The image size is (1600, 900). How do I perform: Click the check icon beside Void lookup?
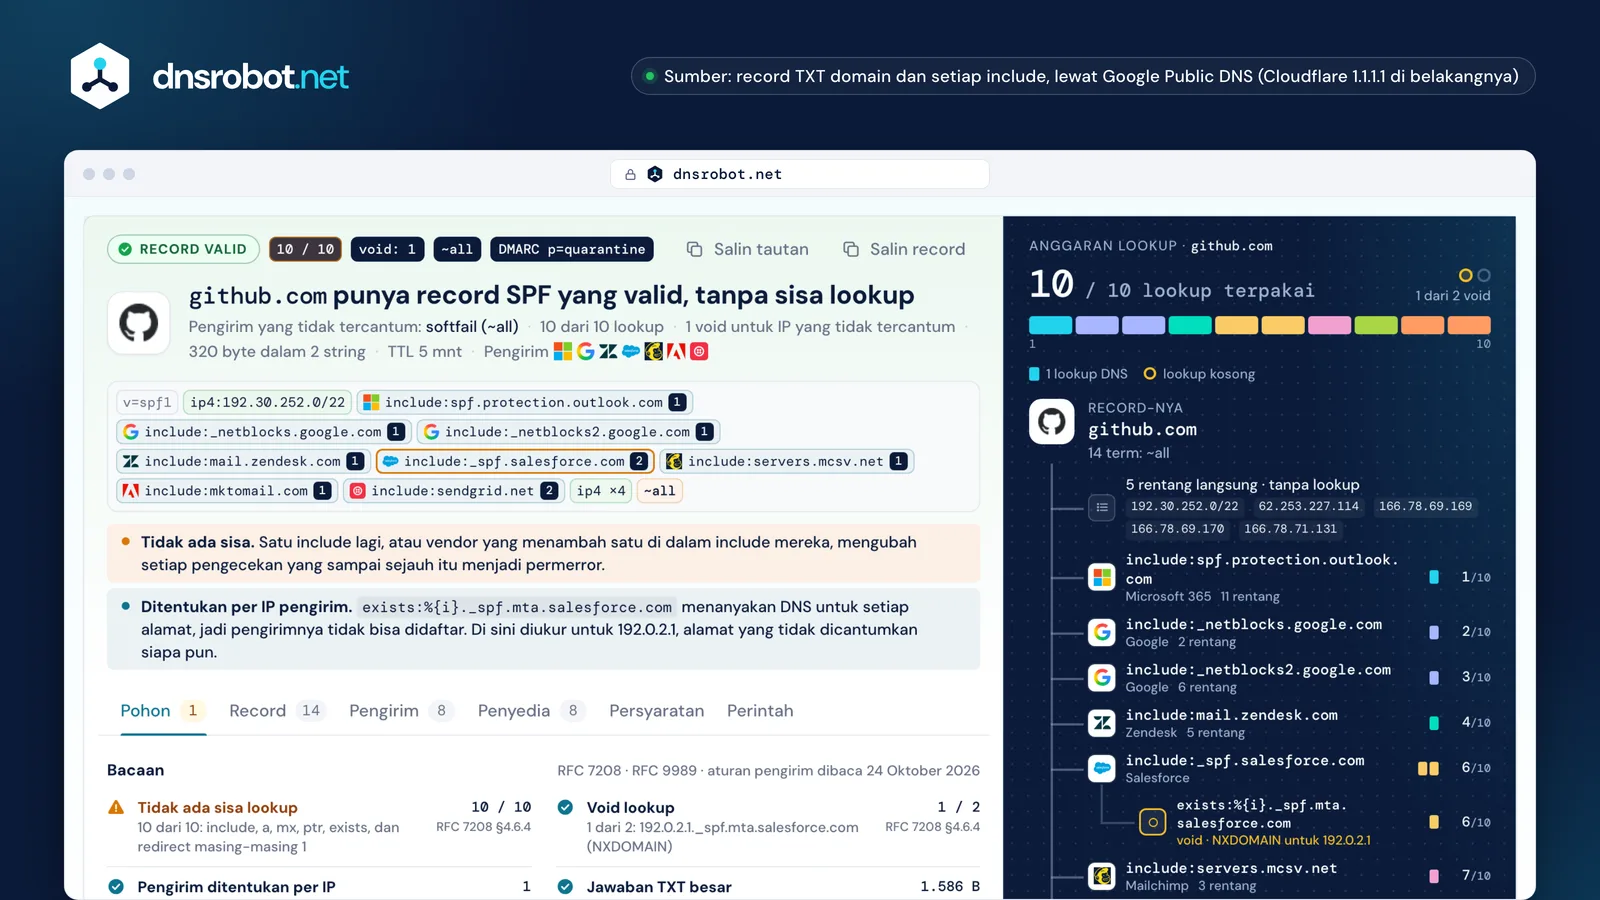point(565,807)
